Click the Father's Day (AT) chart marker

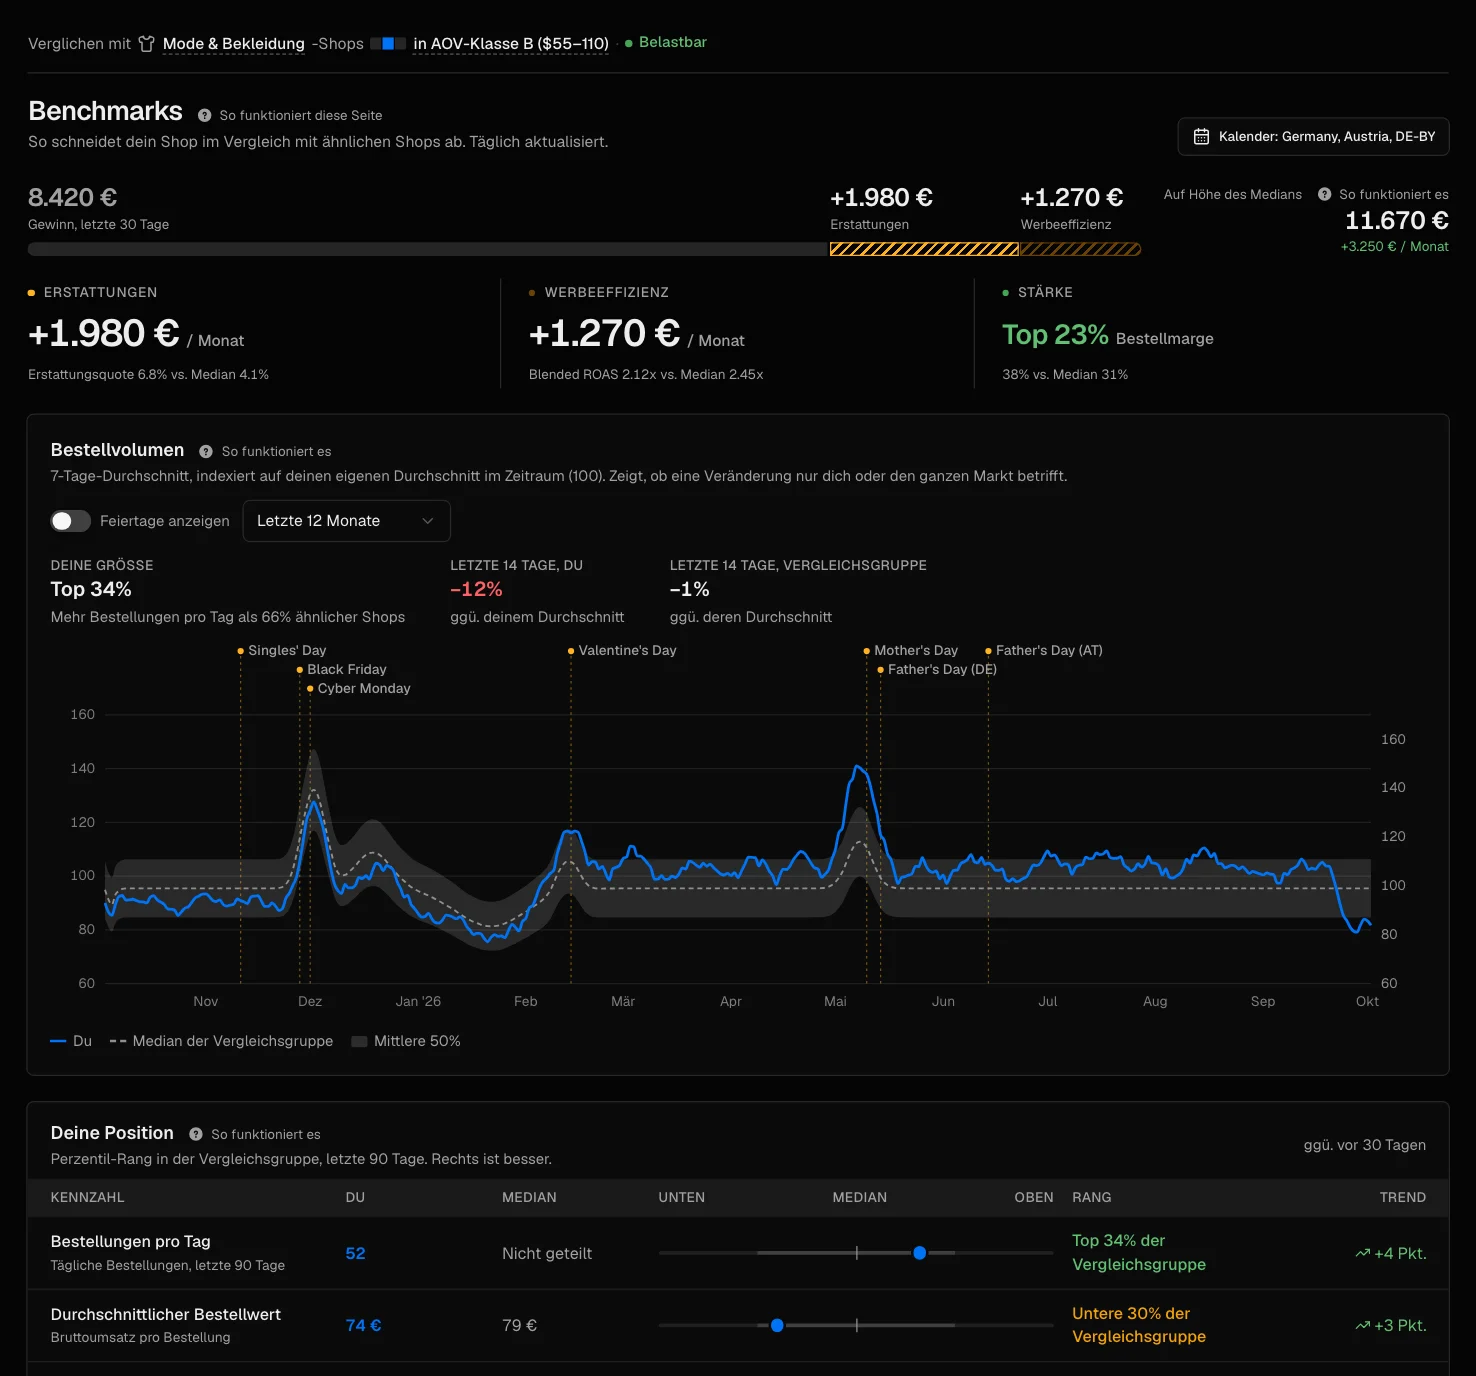point(989,651)
